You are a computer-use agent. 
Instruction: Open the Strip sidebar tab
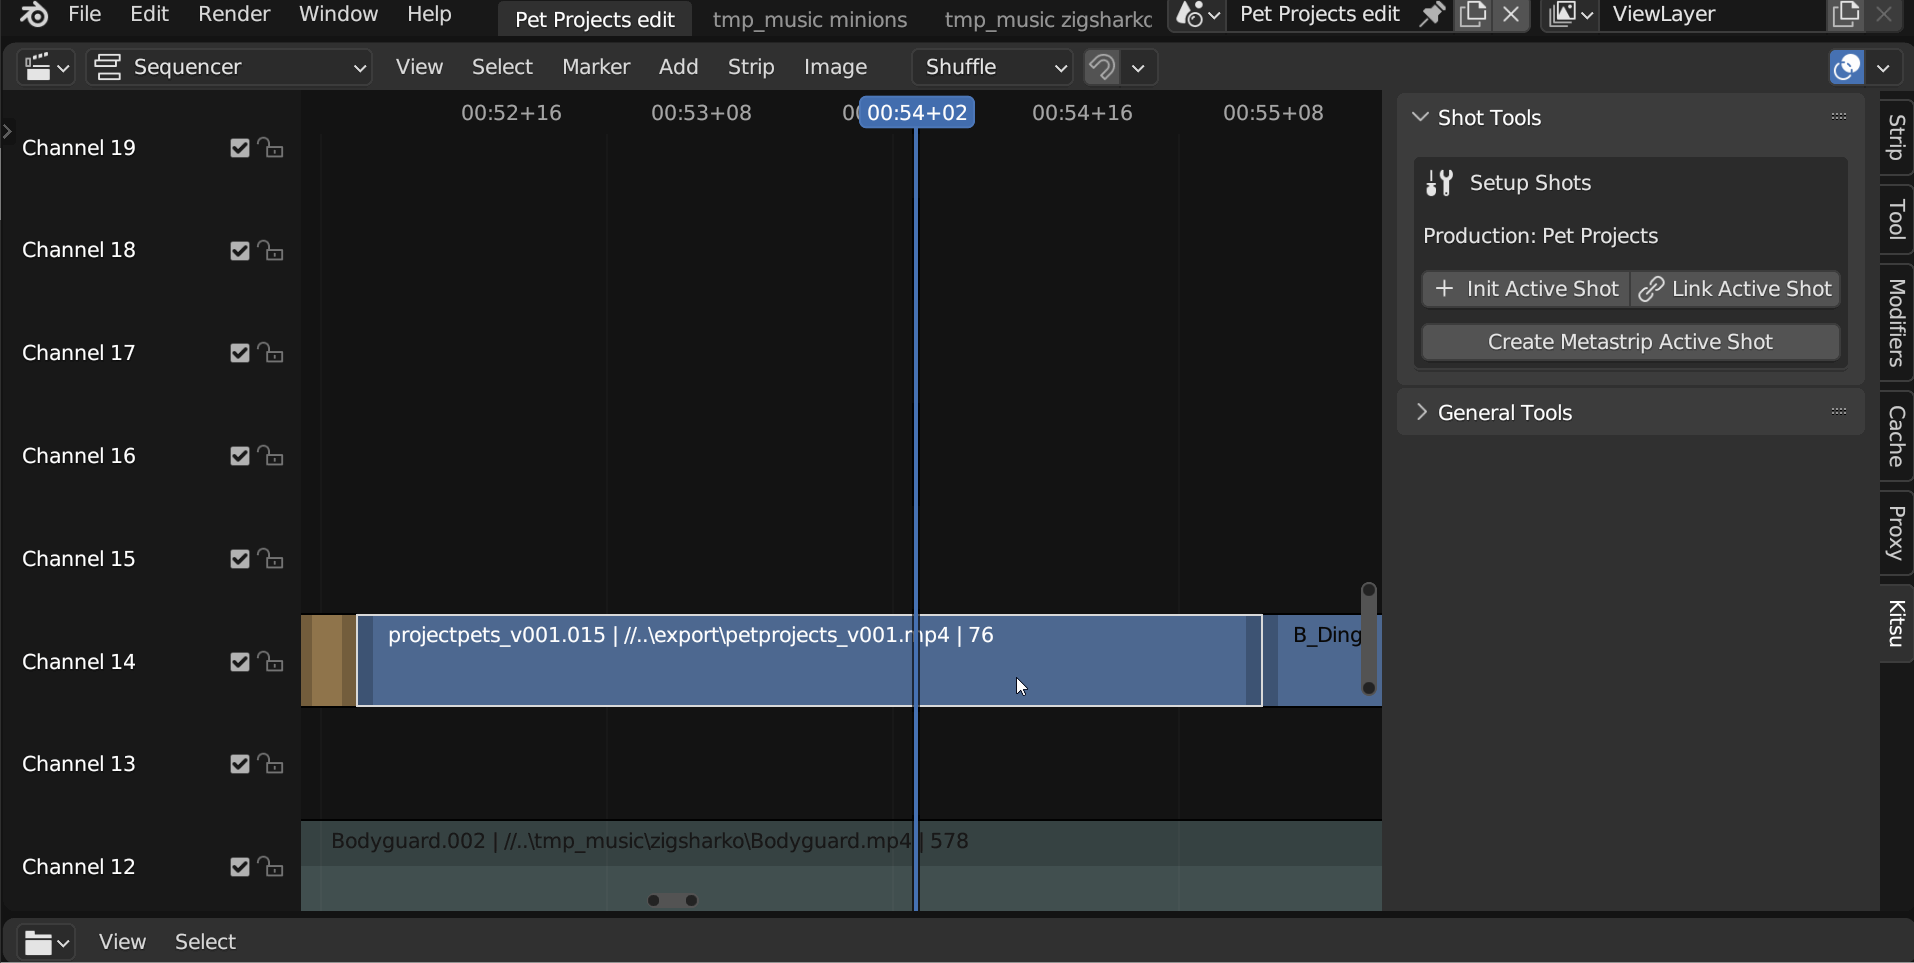click(x=1896, y=138)
